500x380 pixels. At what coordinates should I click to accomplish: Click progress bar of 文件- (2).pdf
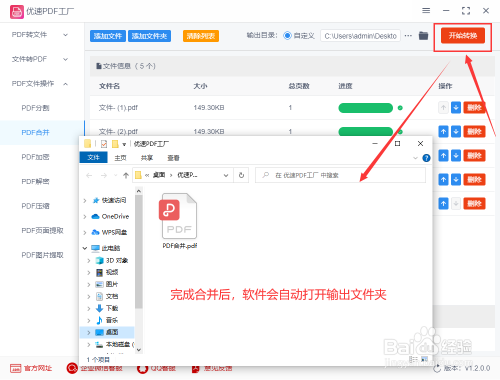[x=365, y=131]
